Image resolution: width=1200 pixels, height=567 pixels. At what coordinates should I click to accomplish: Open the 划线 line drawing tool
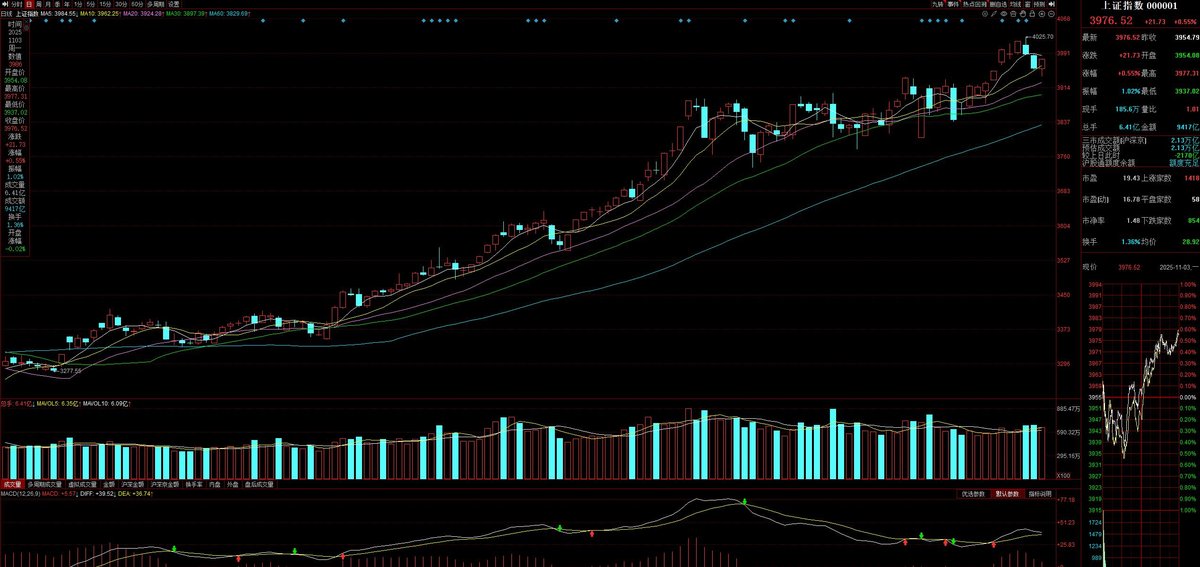coord(1013,4)
